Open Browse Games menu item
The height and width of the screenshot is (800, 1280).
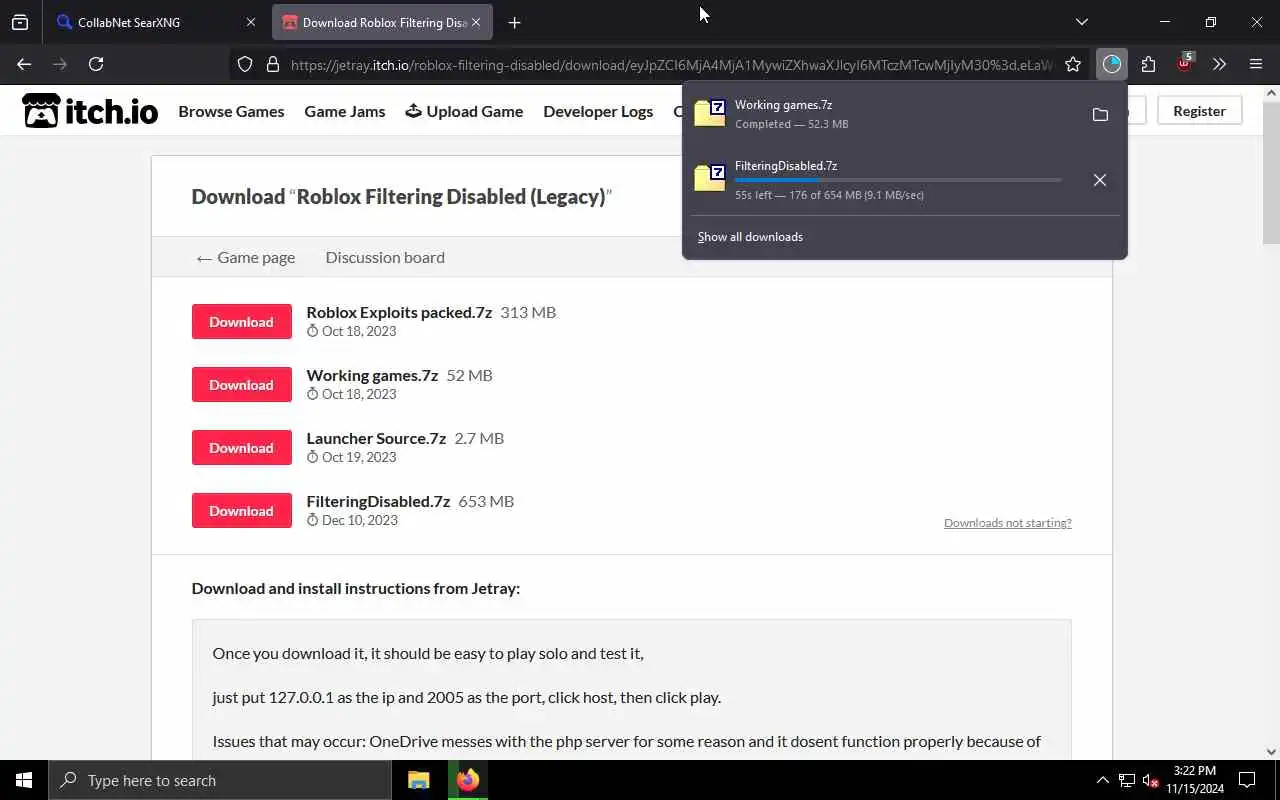coord(231,111)
